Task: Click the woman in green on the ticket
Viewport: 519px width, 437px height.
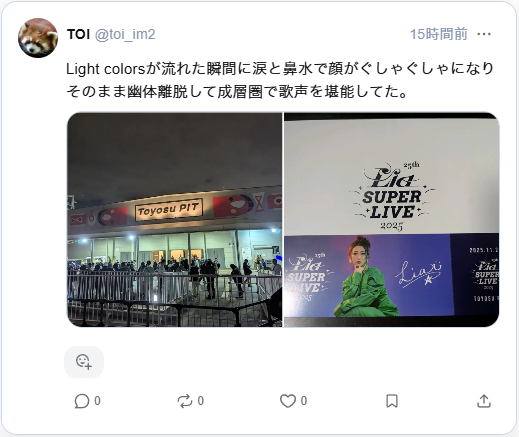Action: pyautogui.click(x=363, y=277)
